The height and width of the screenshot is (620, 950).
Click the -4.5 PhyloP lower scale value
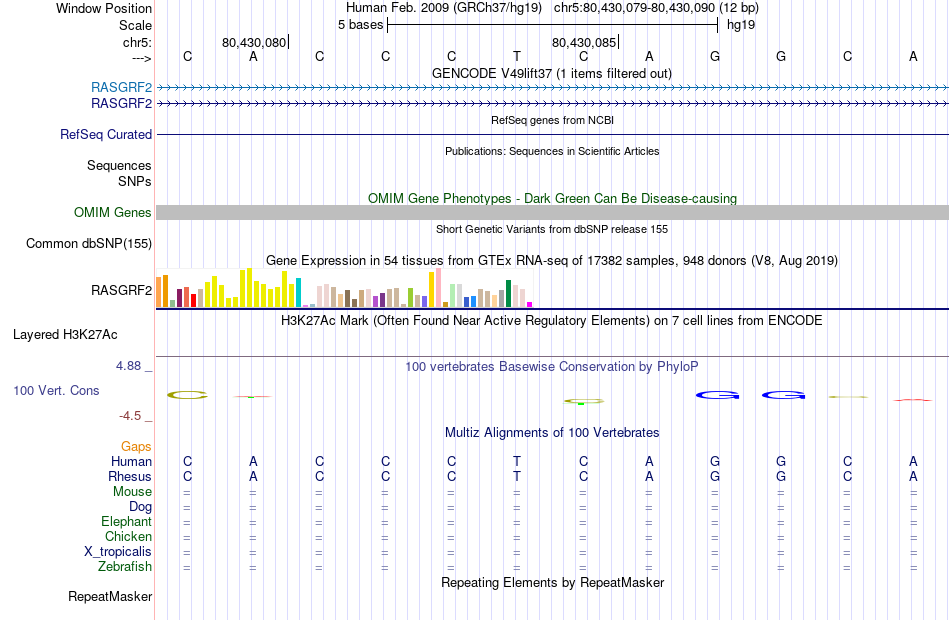[130, 416]
